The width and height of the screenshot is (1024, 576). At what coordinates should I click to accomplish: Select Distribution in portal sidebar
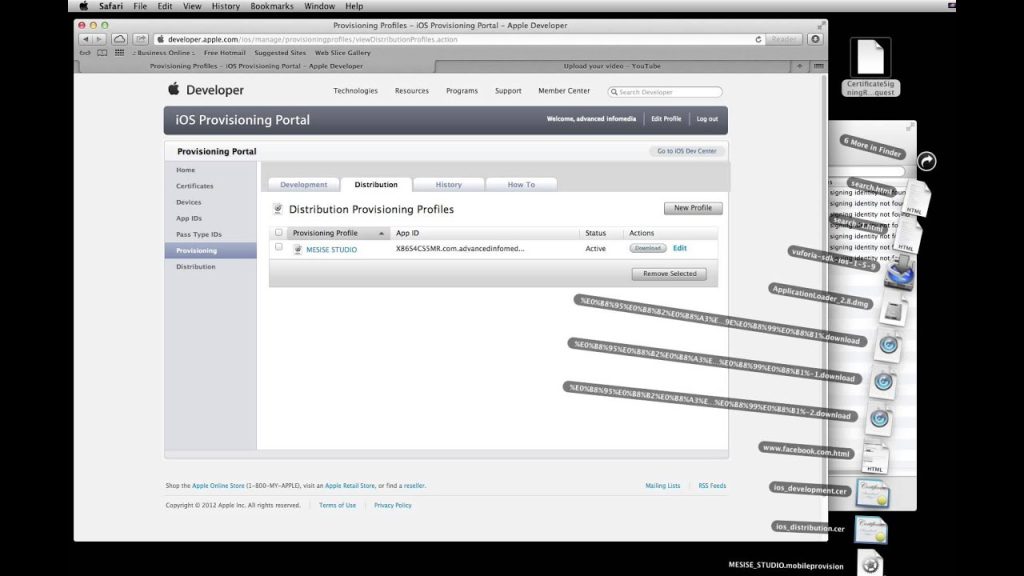(195, 266)
